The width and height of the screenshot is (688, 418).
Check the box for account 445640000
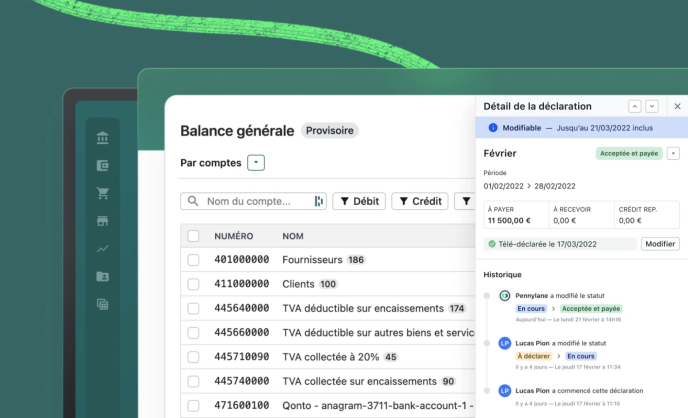193,308
